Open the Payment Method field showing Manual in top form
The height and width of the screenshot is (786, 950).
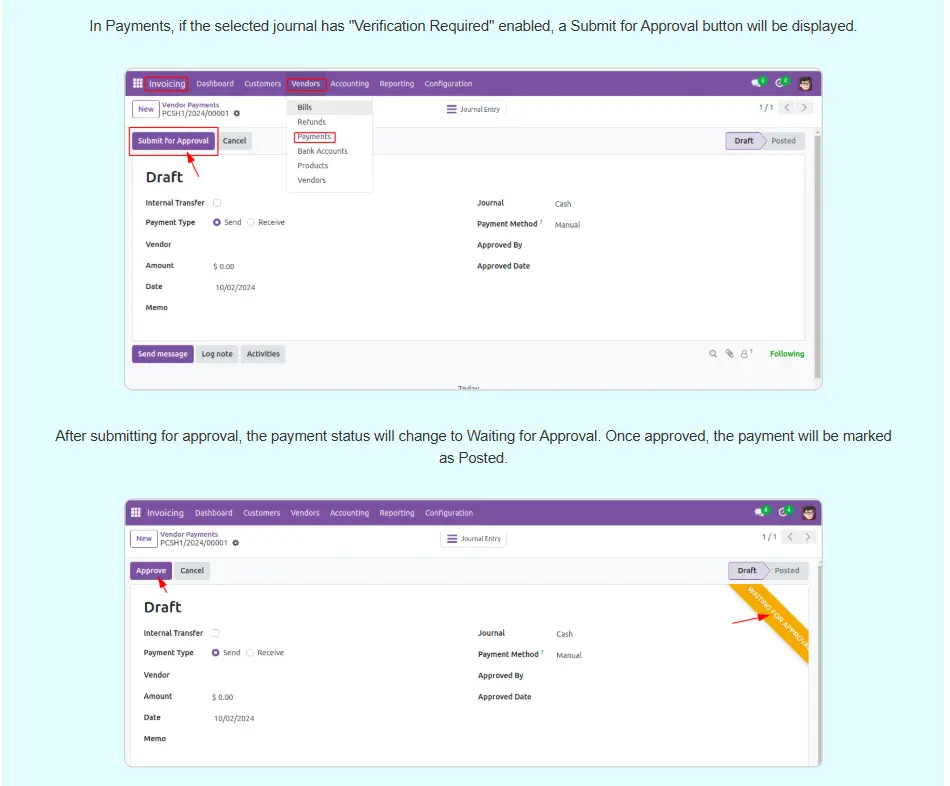(567, 225)
